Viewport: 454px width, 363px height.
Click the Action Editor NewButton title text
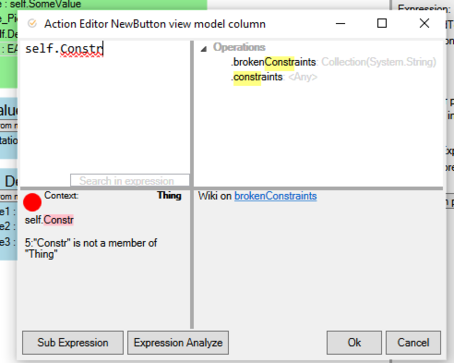(x=155, y=24)
